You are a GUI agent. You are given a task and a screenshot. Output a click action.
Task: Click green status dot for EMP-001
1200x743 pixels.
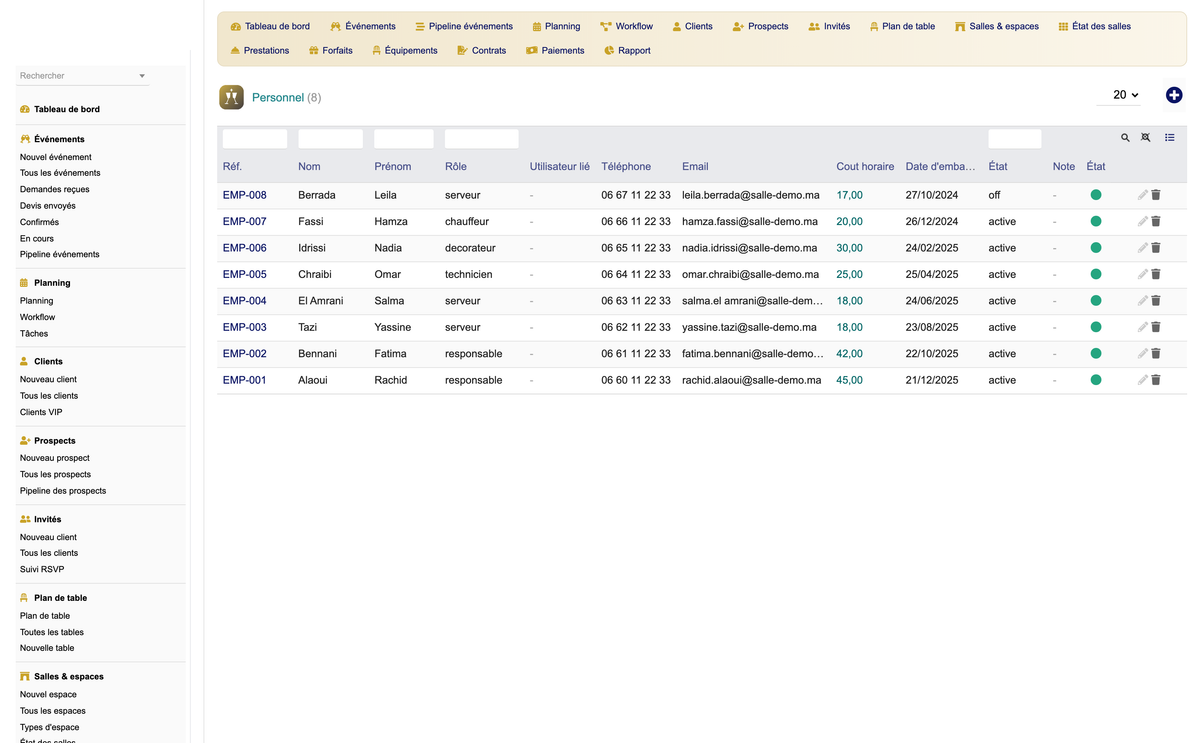click(x=1096, y=380)
